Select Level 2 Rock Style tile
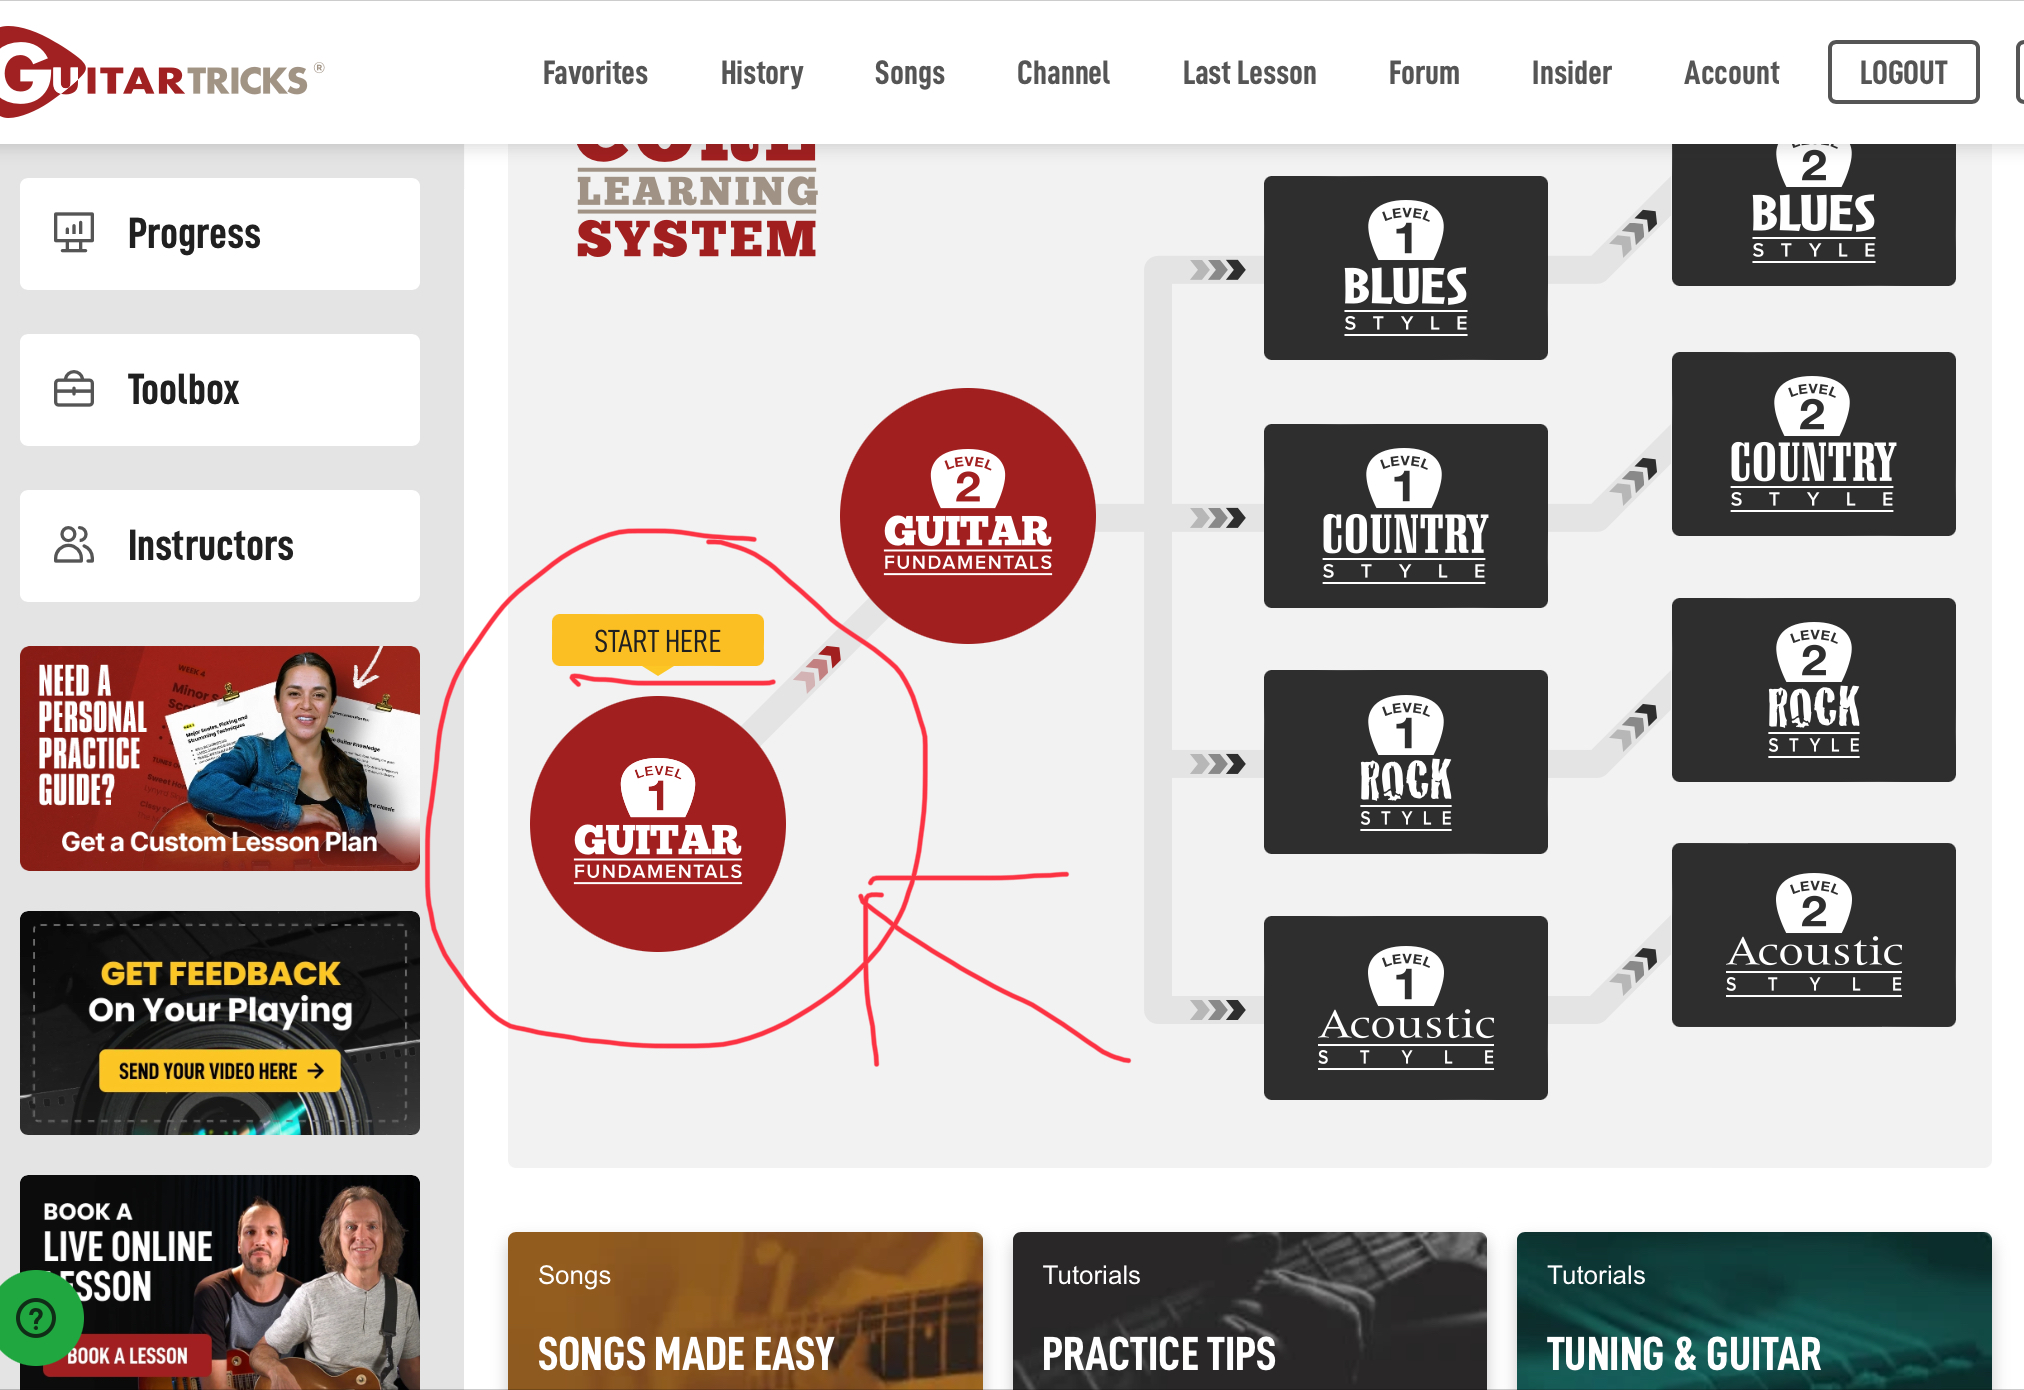2024x1390 pixels. click(1814, 690)
